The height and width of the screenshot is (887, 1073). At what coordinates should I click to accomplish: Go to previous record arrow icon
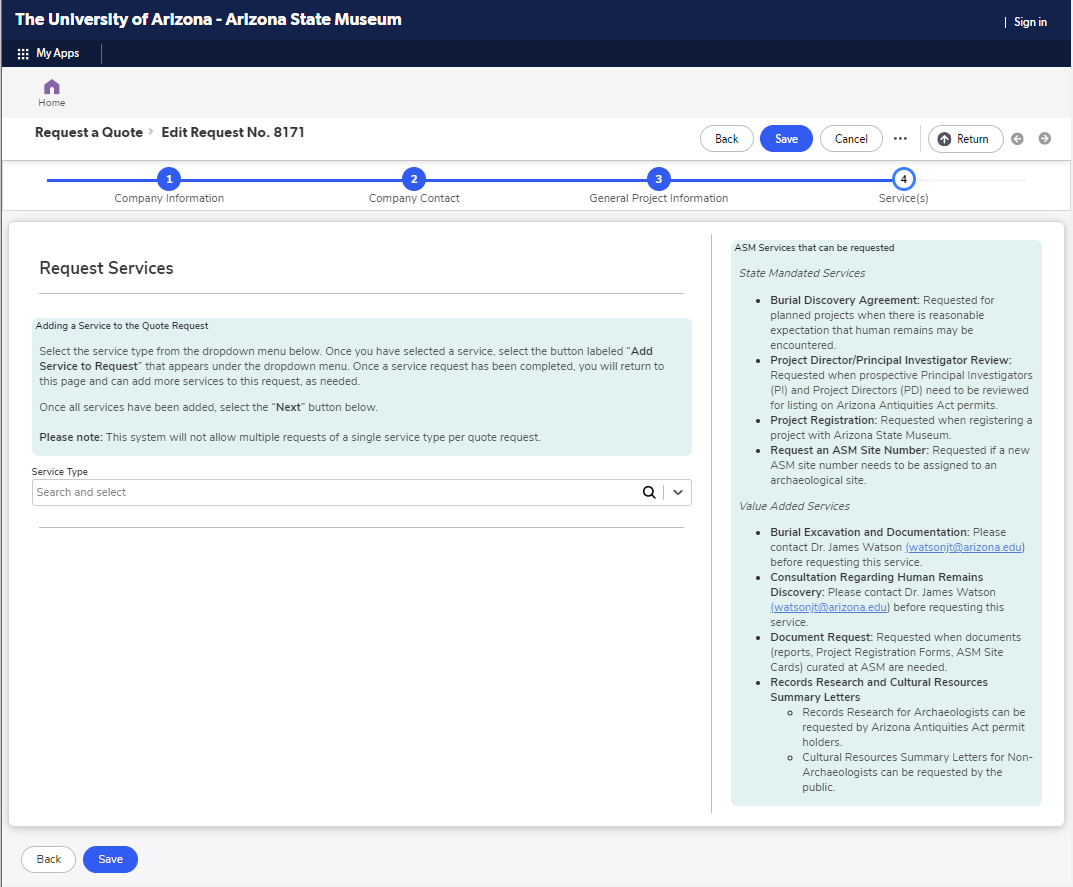click(x=1018, y=138)
